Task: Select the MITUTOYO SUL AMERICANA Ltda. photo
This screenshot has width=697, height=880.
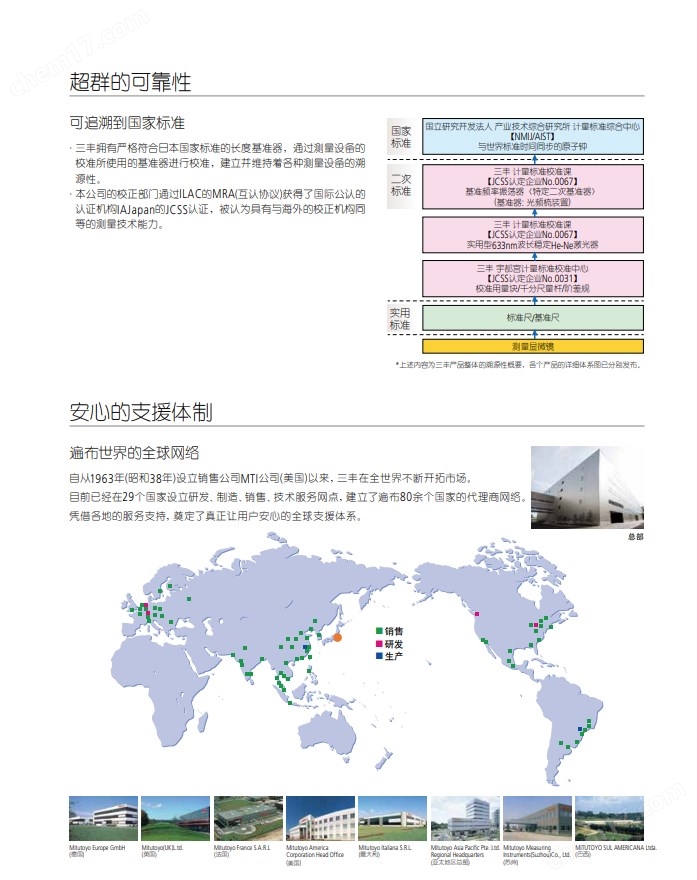Action: coord(609,818)
